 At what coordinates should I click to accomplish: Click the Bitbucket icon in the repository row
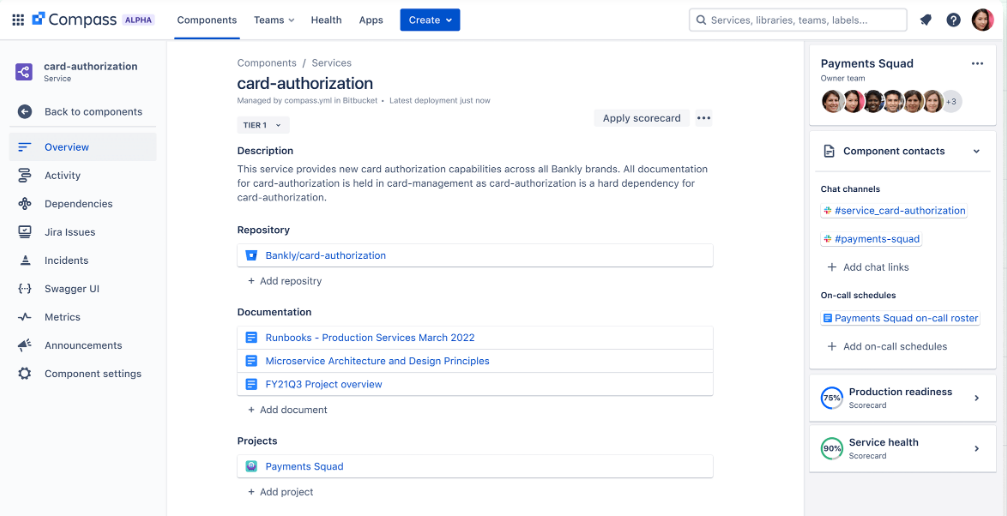point(251,255)
